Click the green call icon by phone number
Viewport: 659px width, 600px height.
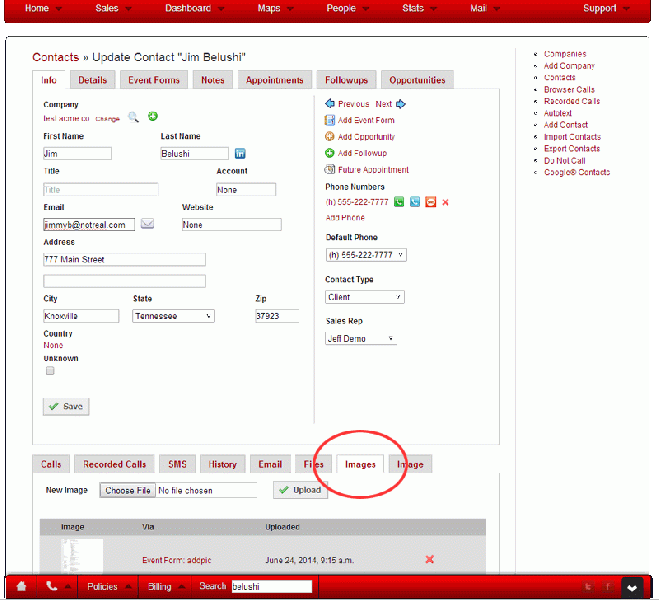click(x=399, y=202)
